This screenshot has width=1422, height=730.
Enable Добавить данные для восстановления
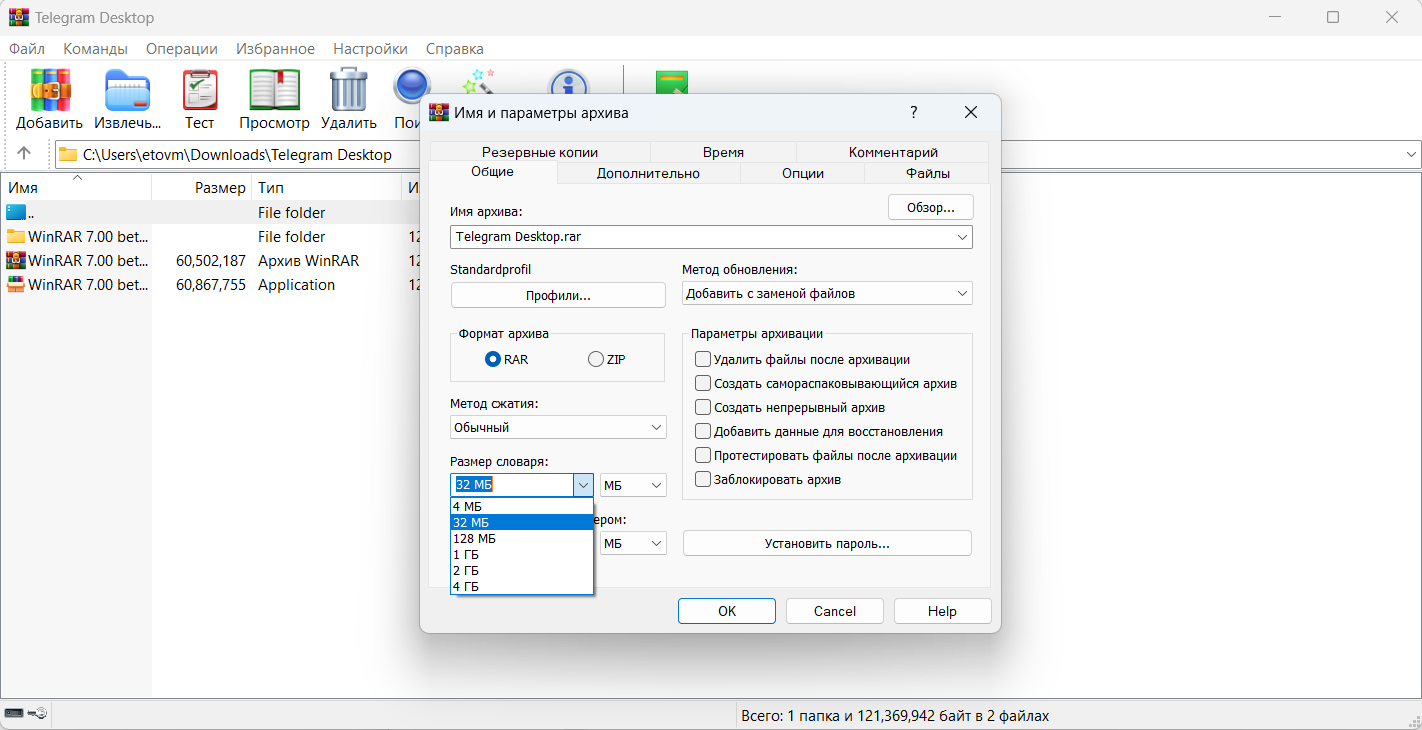(703, 431)
